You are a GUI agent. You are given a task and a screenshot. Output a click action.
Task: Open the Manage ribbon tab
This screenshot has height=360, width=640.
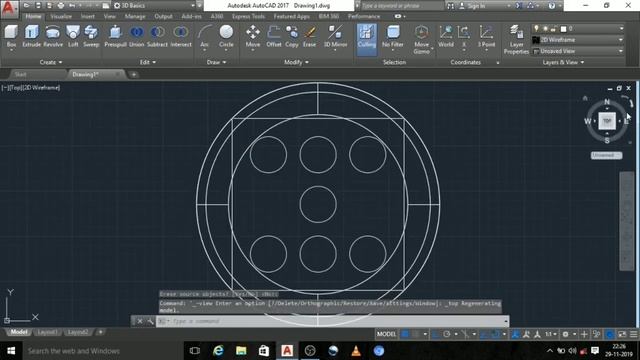click(x=135, y=16)
